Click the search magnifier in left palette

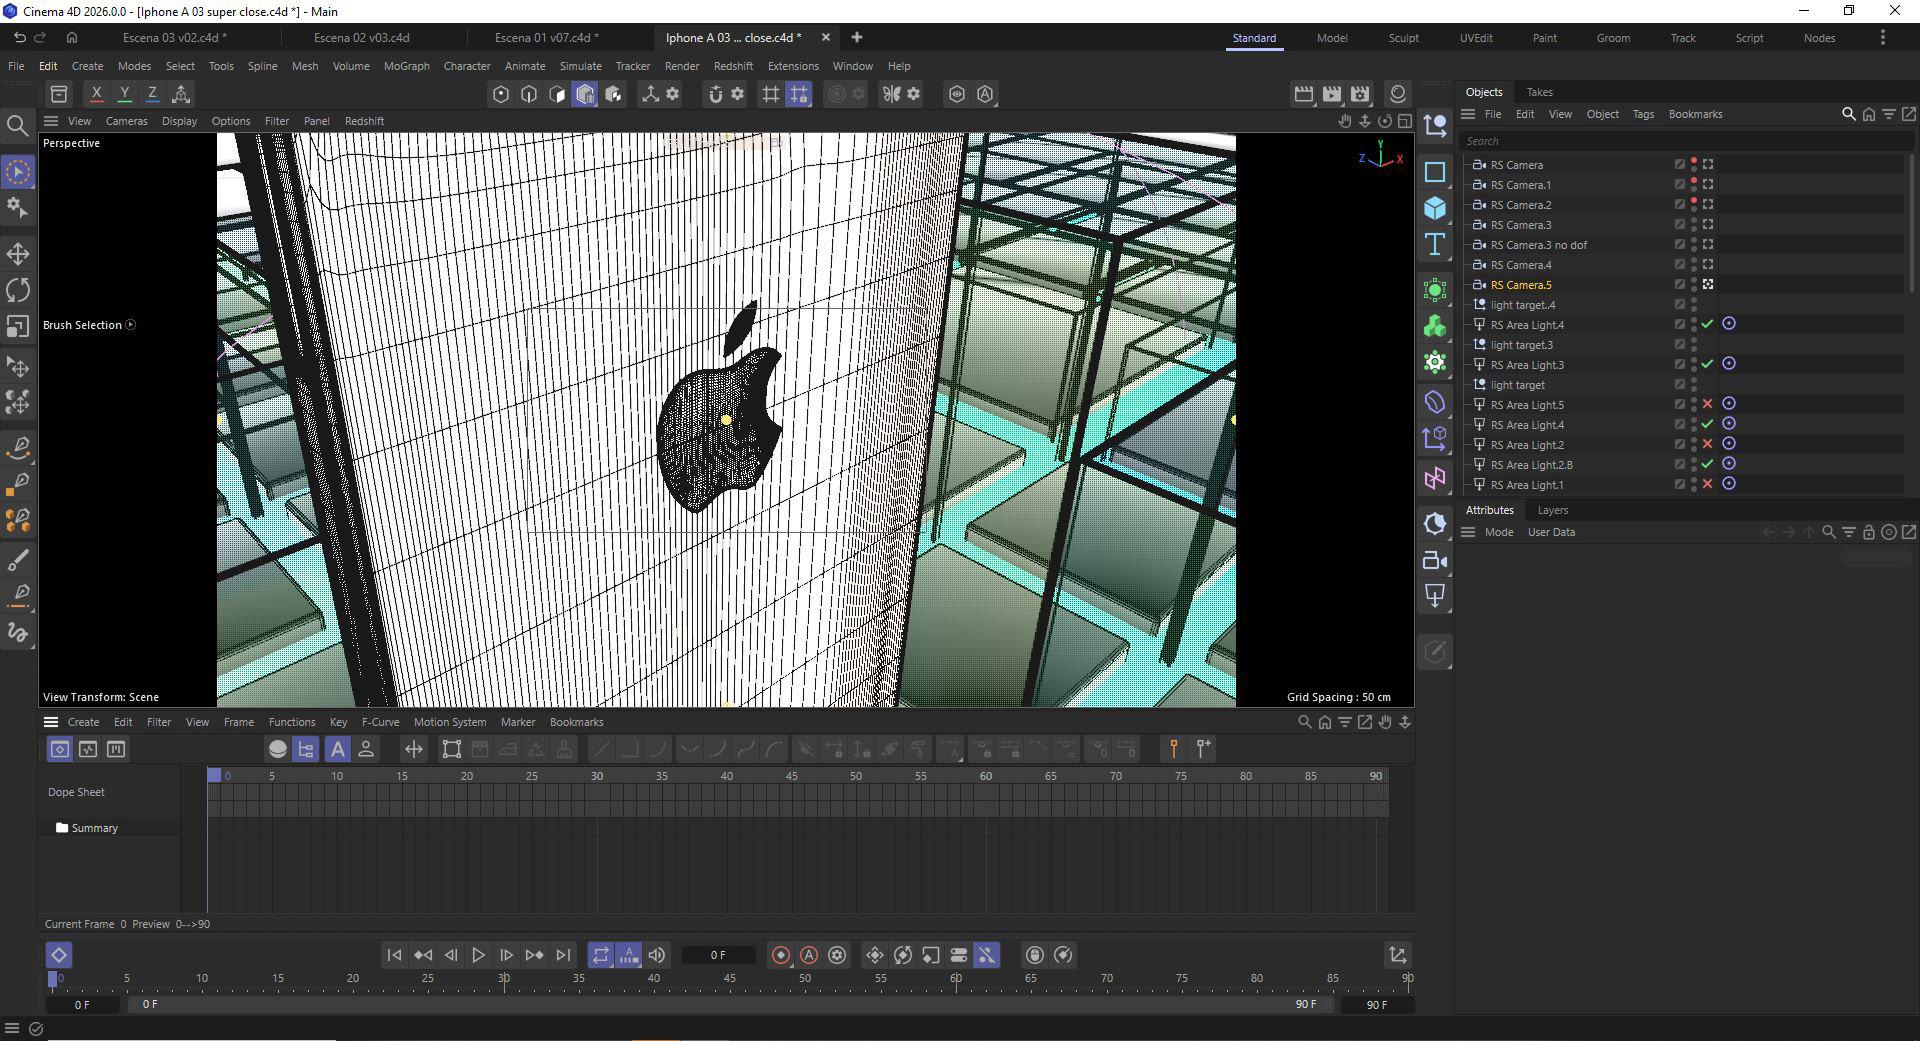(18, 125)
